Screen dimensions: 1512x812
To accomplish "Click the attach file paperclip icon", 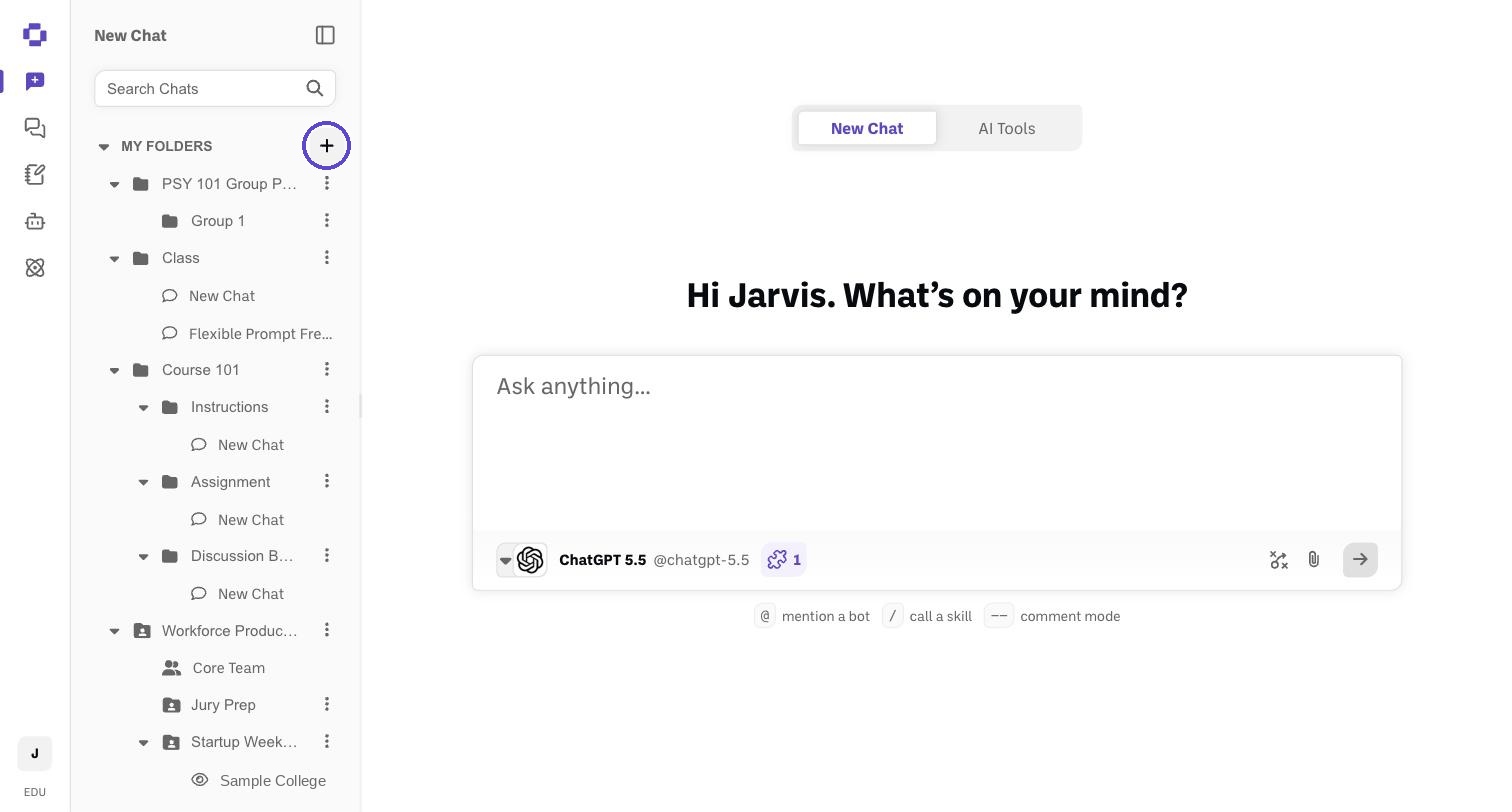I will point(1314,560).
